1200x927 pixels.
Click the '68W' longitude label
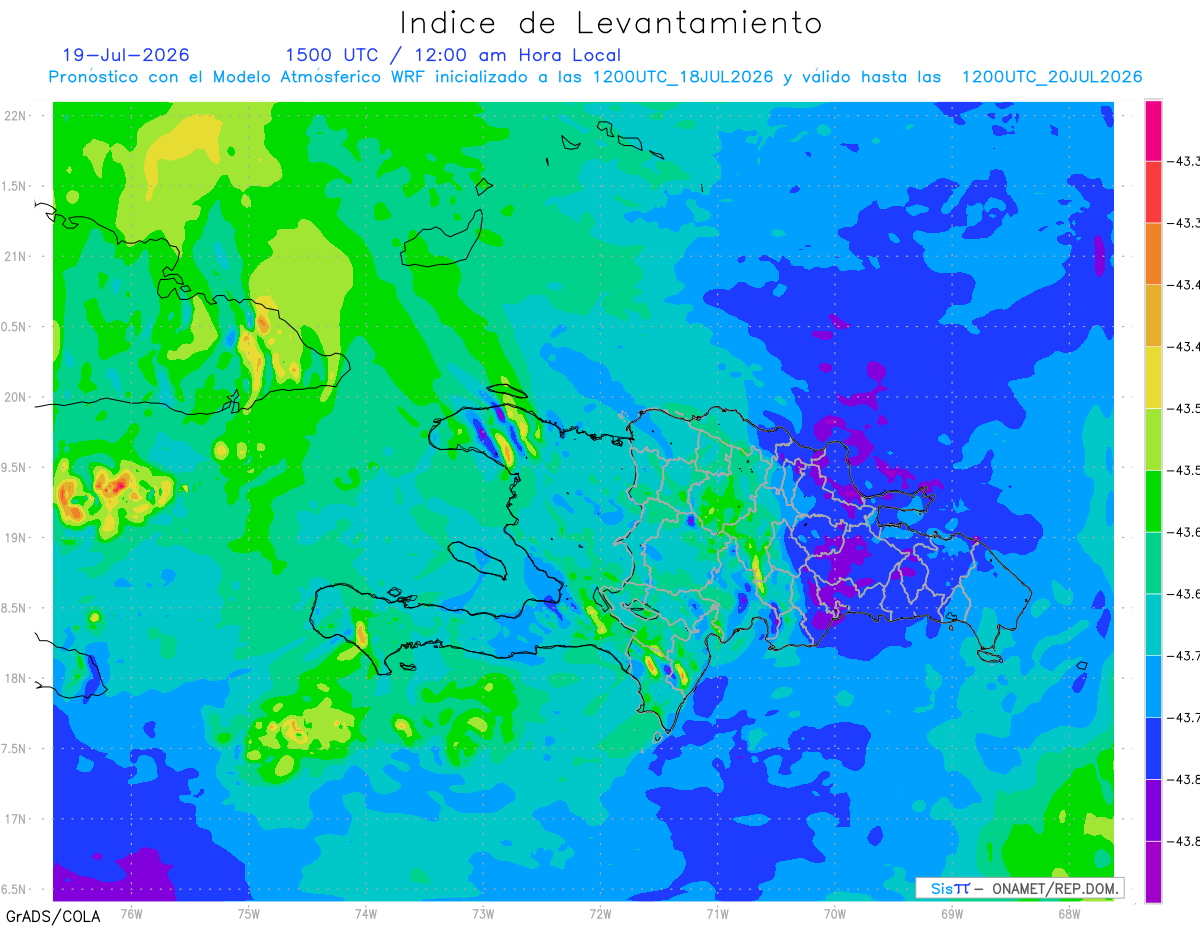pos(1069,912)
